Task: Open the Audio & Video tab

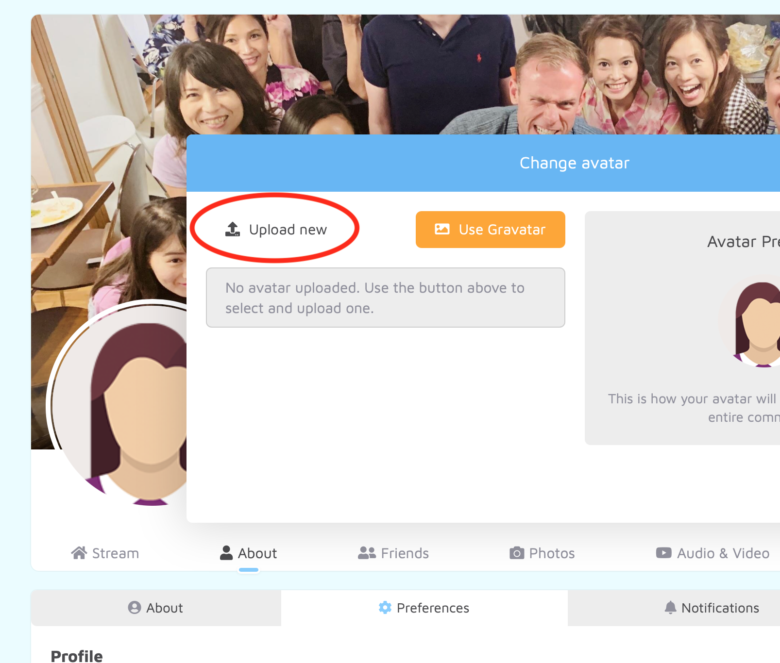Action: click(712, 553)
